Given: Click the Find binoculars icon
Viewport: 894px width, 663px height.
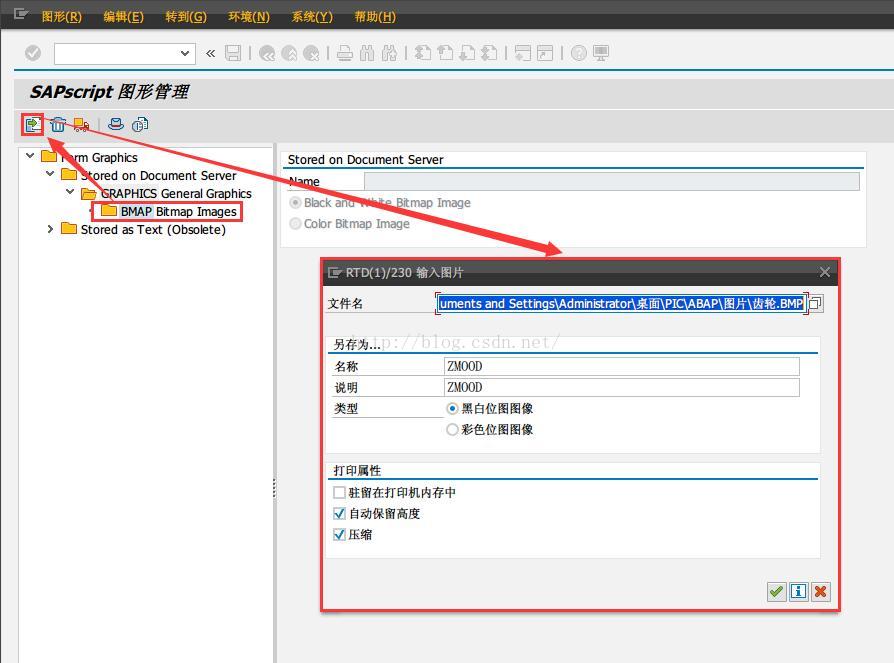Looking at the screenshot, I should click(367, 53).
